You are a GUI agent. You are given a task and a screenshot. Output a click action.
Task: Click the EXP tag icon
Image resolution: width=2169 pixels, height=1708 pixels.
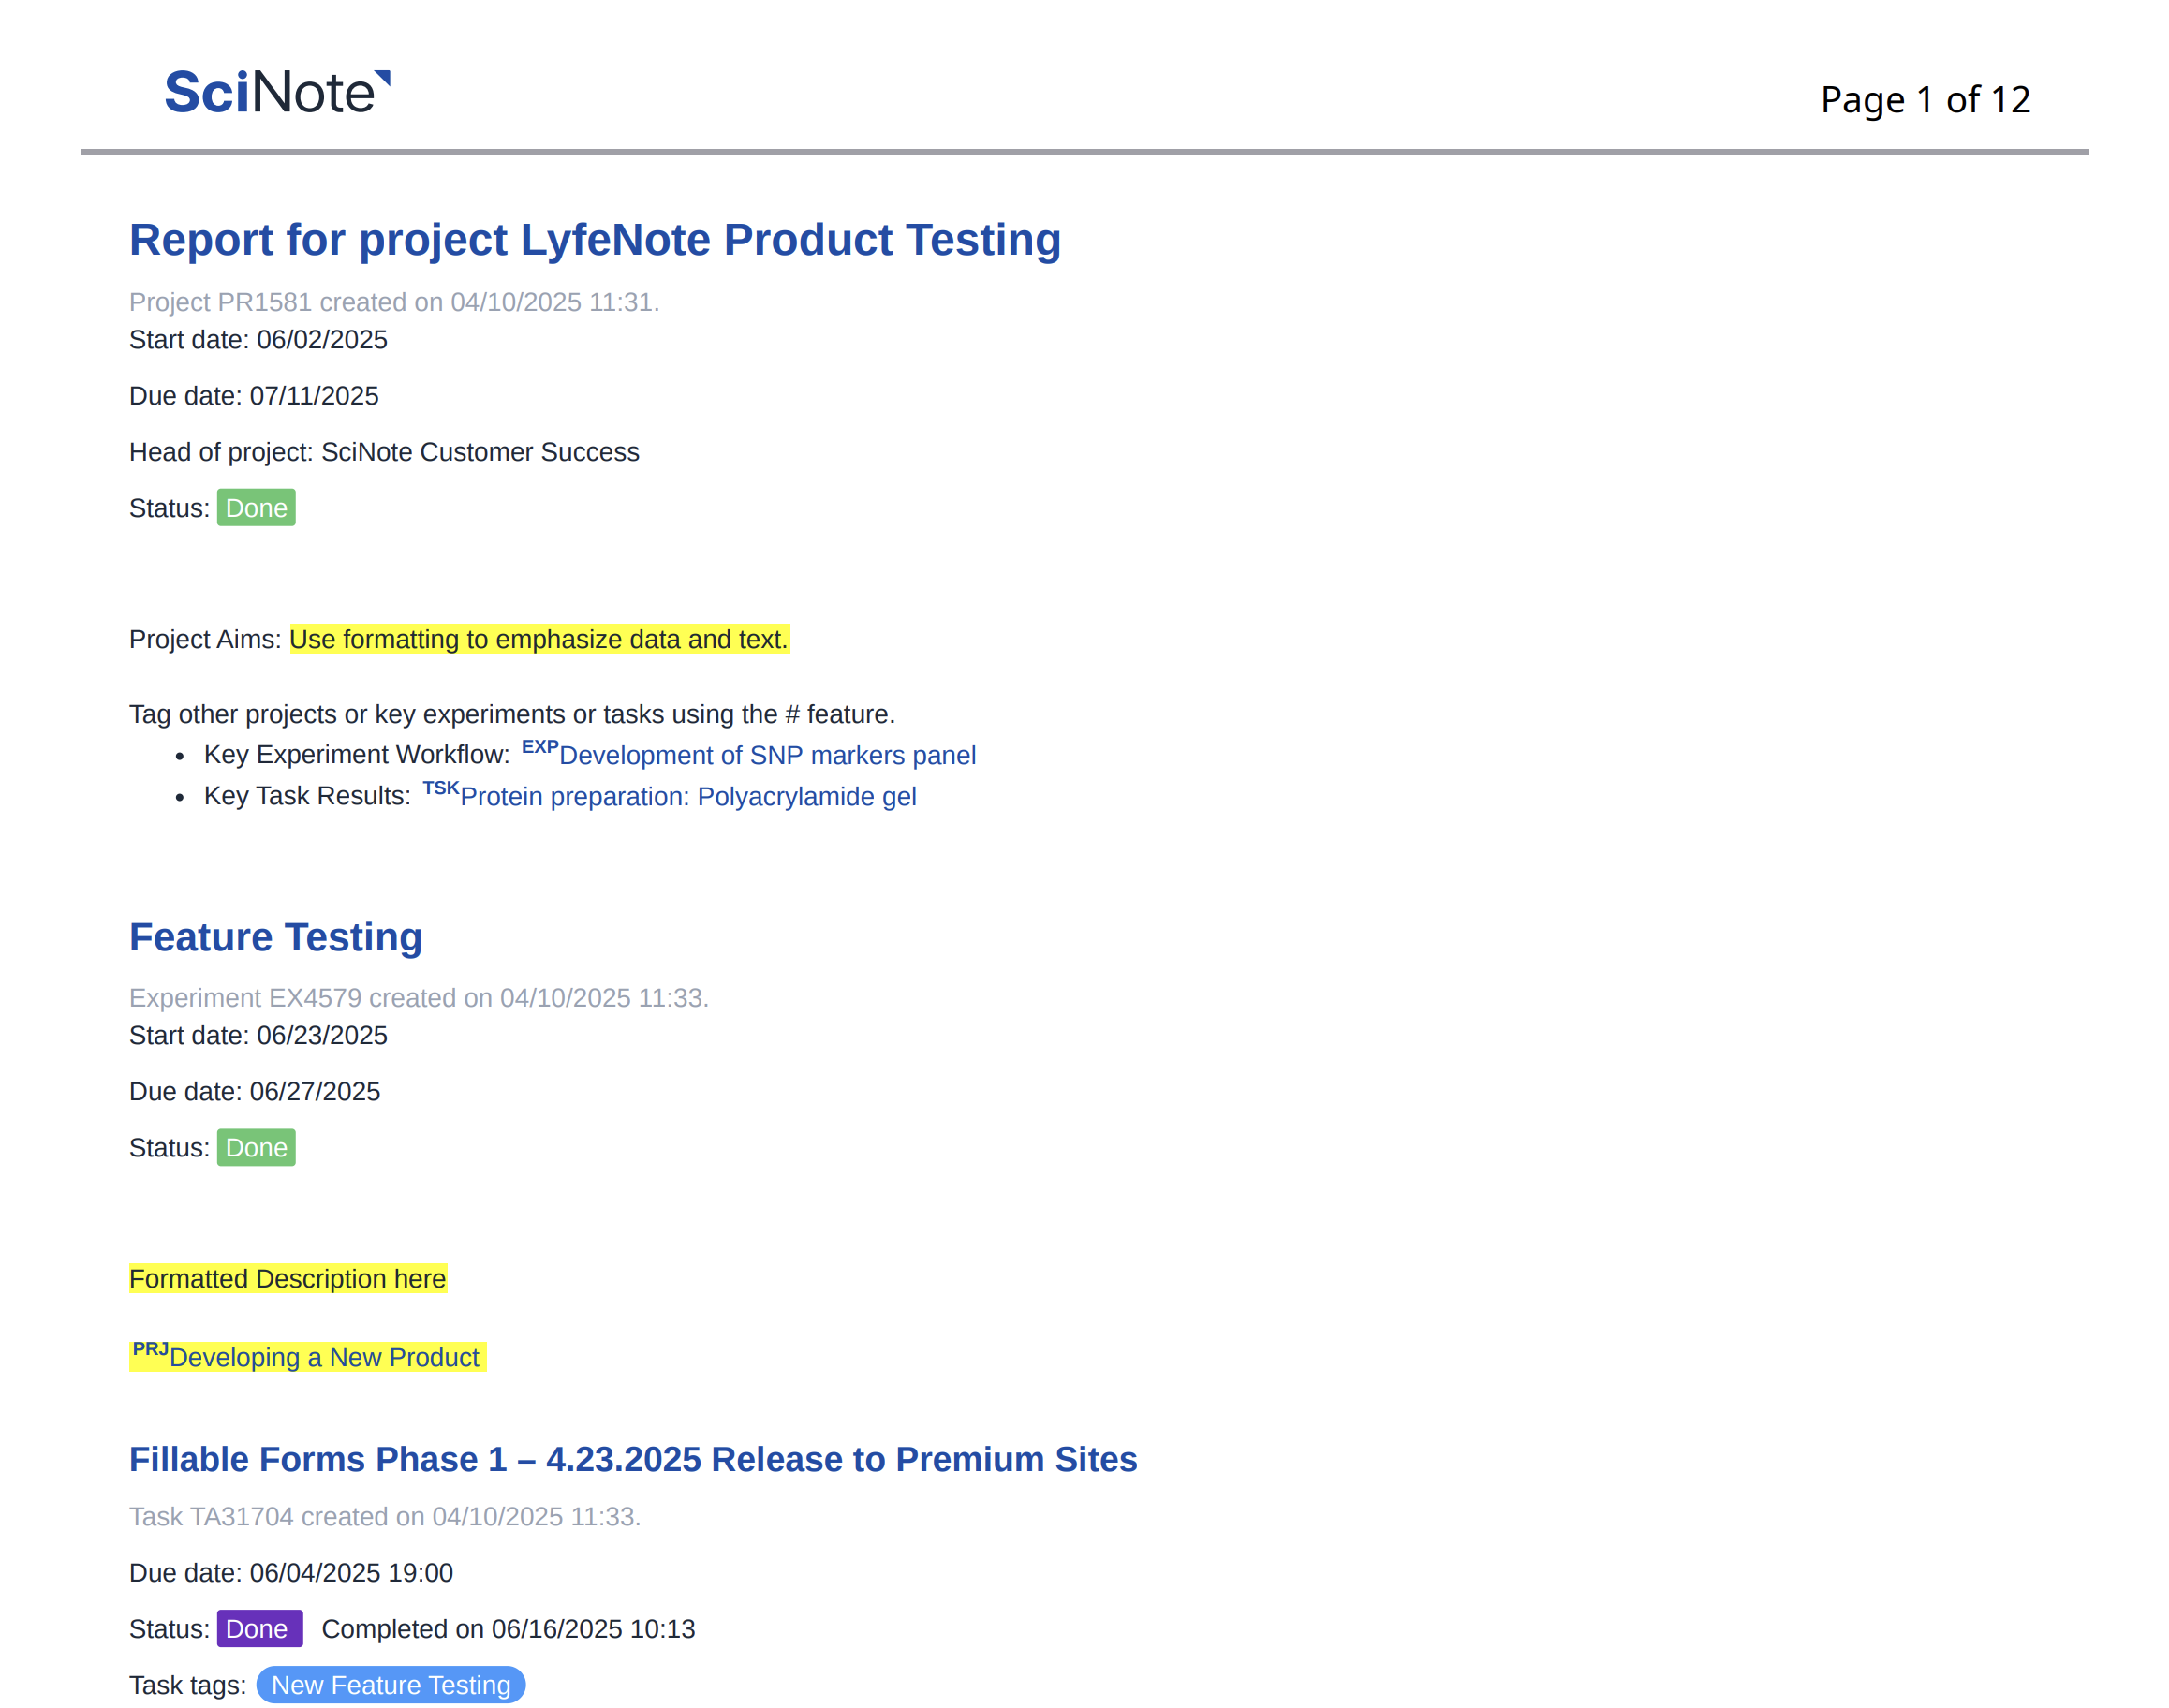tap(539, 747)
